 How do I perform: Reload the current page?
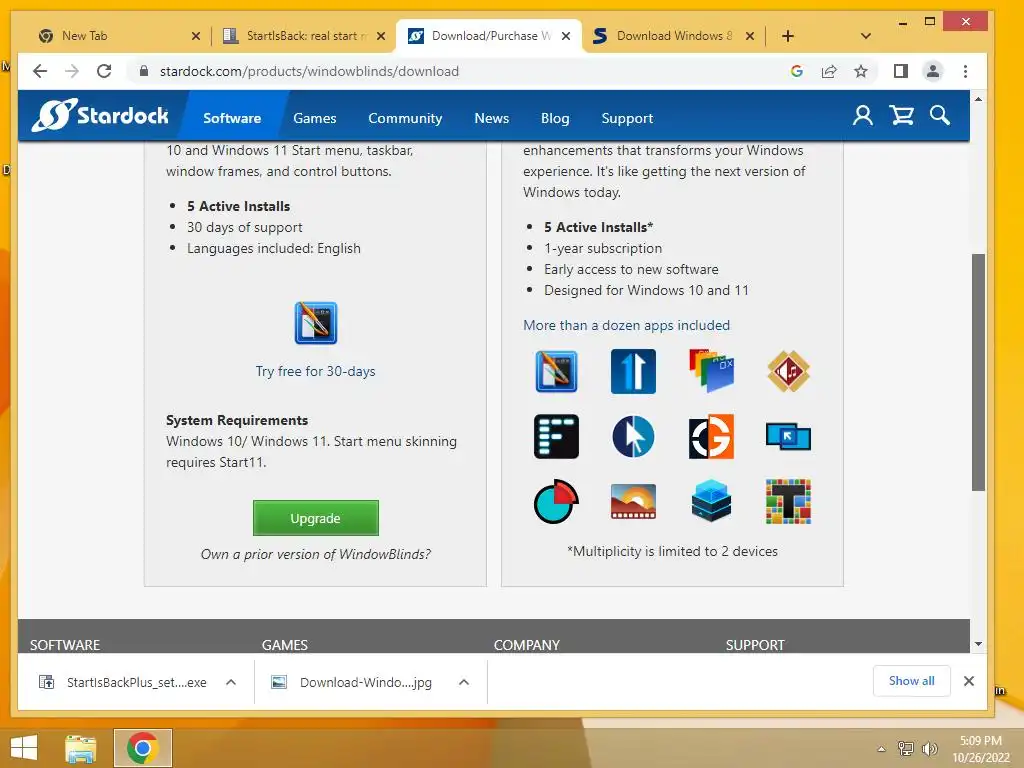coord(104,71)
